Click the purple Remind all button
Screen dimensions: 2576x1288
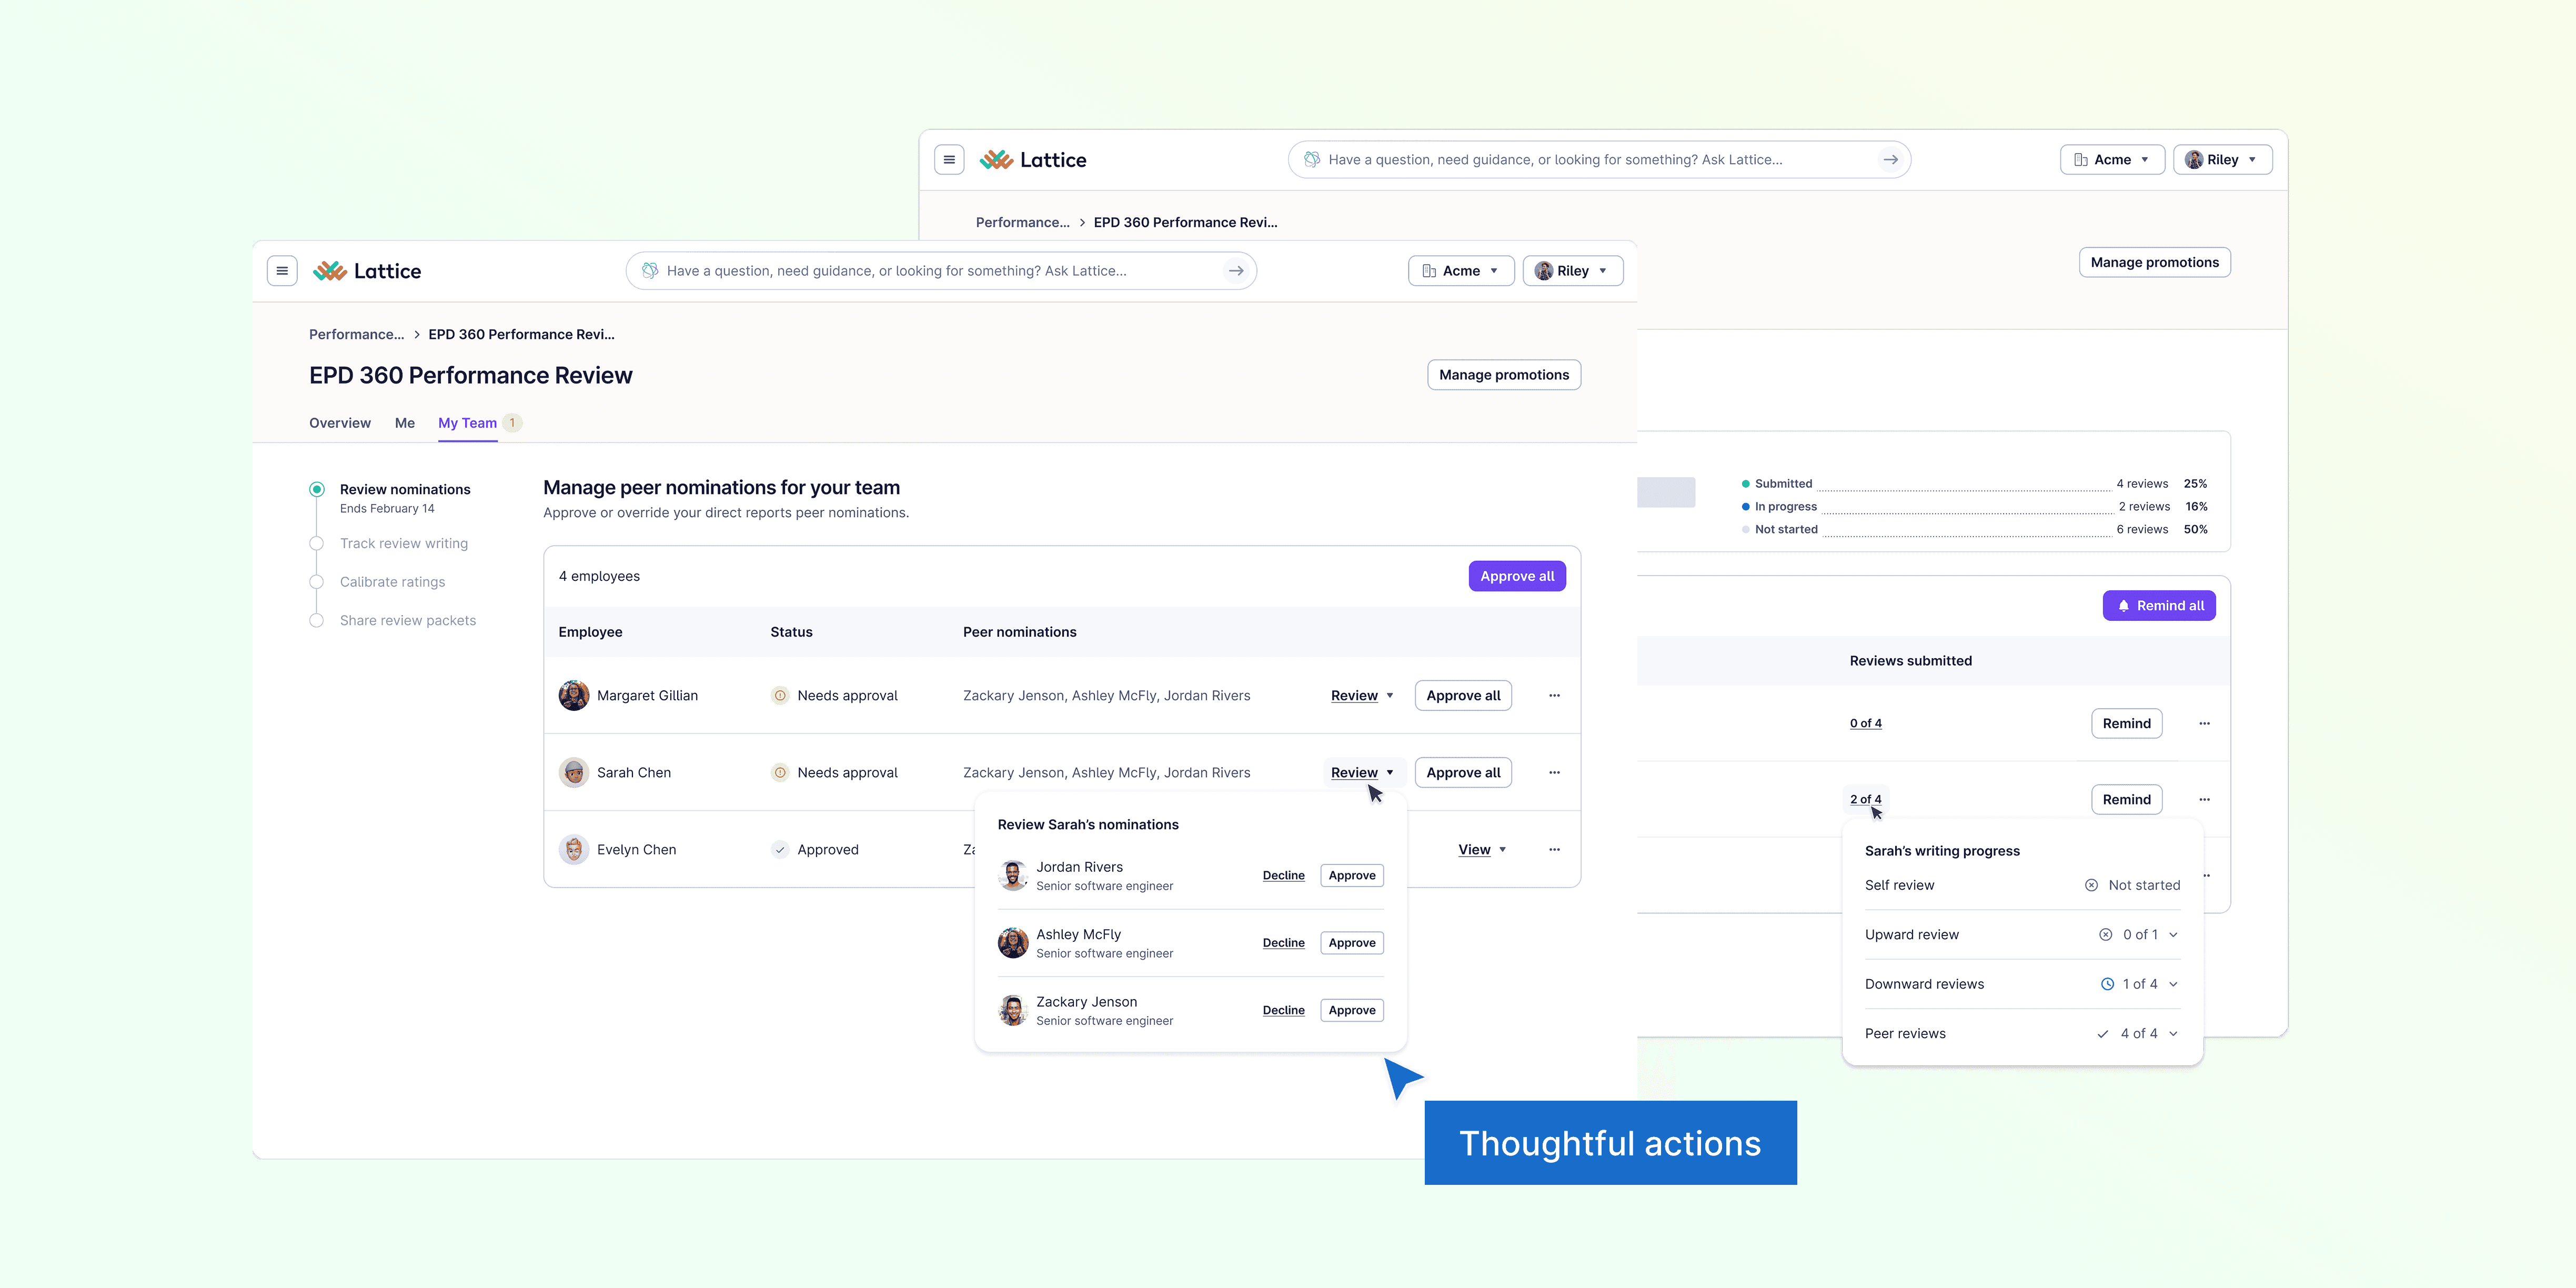[2158, 606]
